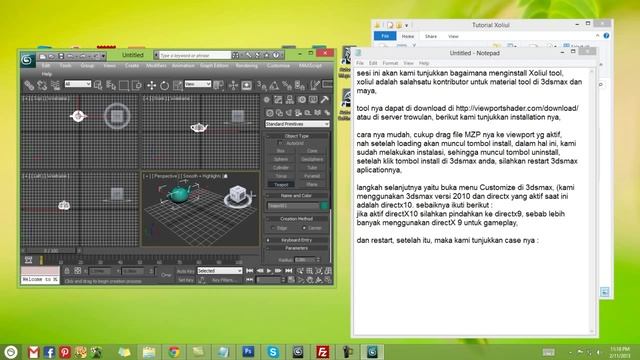Screen dimensions: 640x360
Task: Select Cameras category in Create panel
Action: [298, 113]
